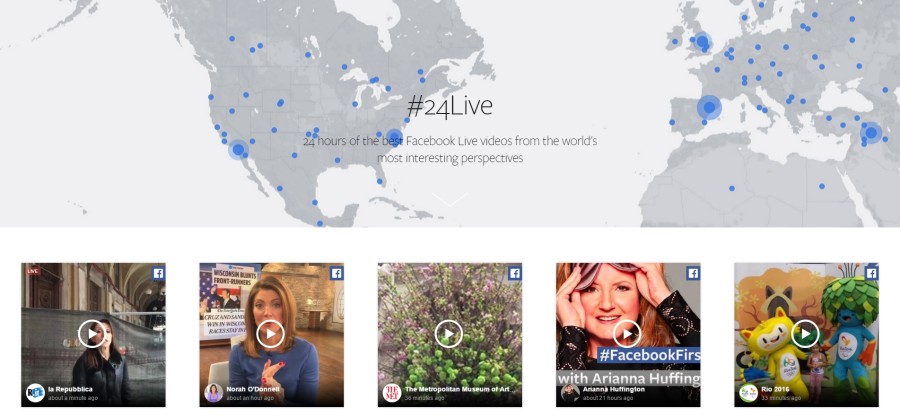
Task: Play the Norah O'Donnell video
Action: click(270, 333)
